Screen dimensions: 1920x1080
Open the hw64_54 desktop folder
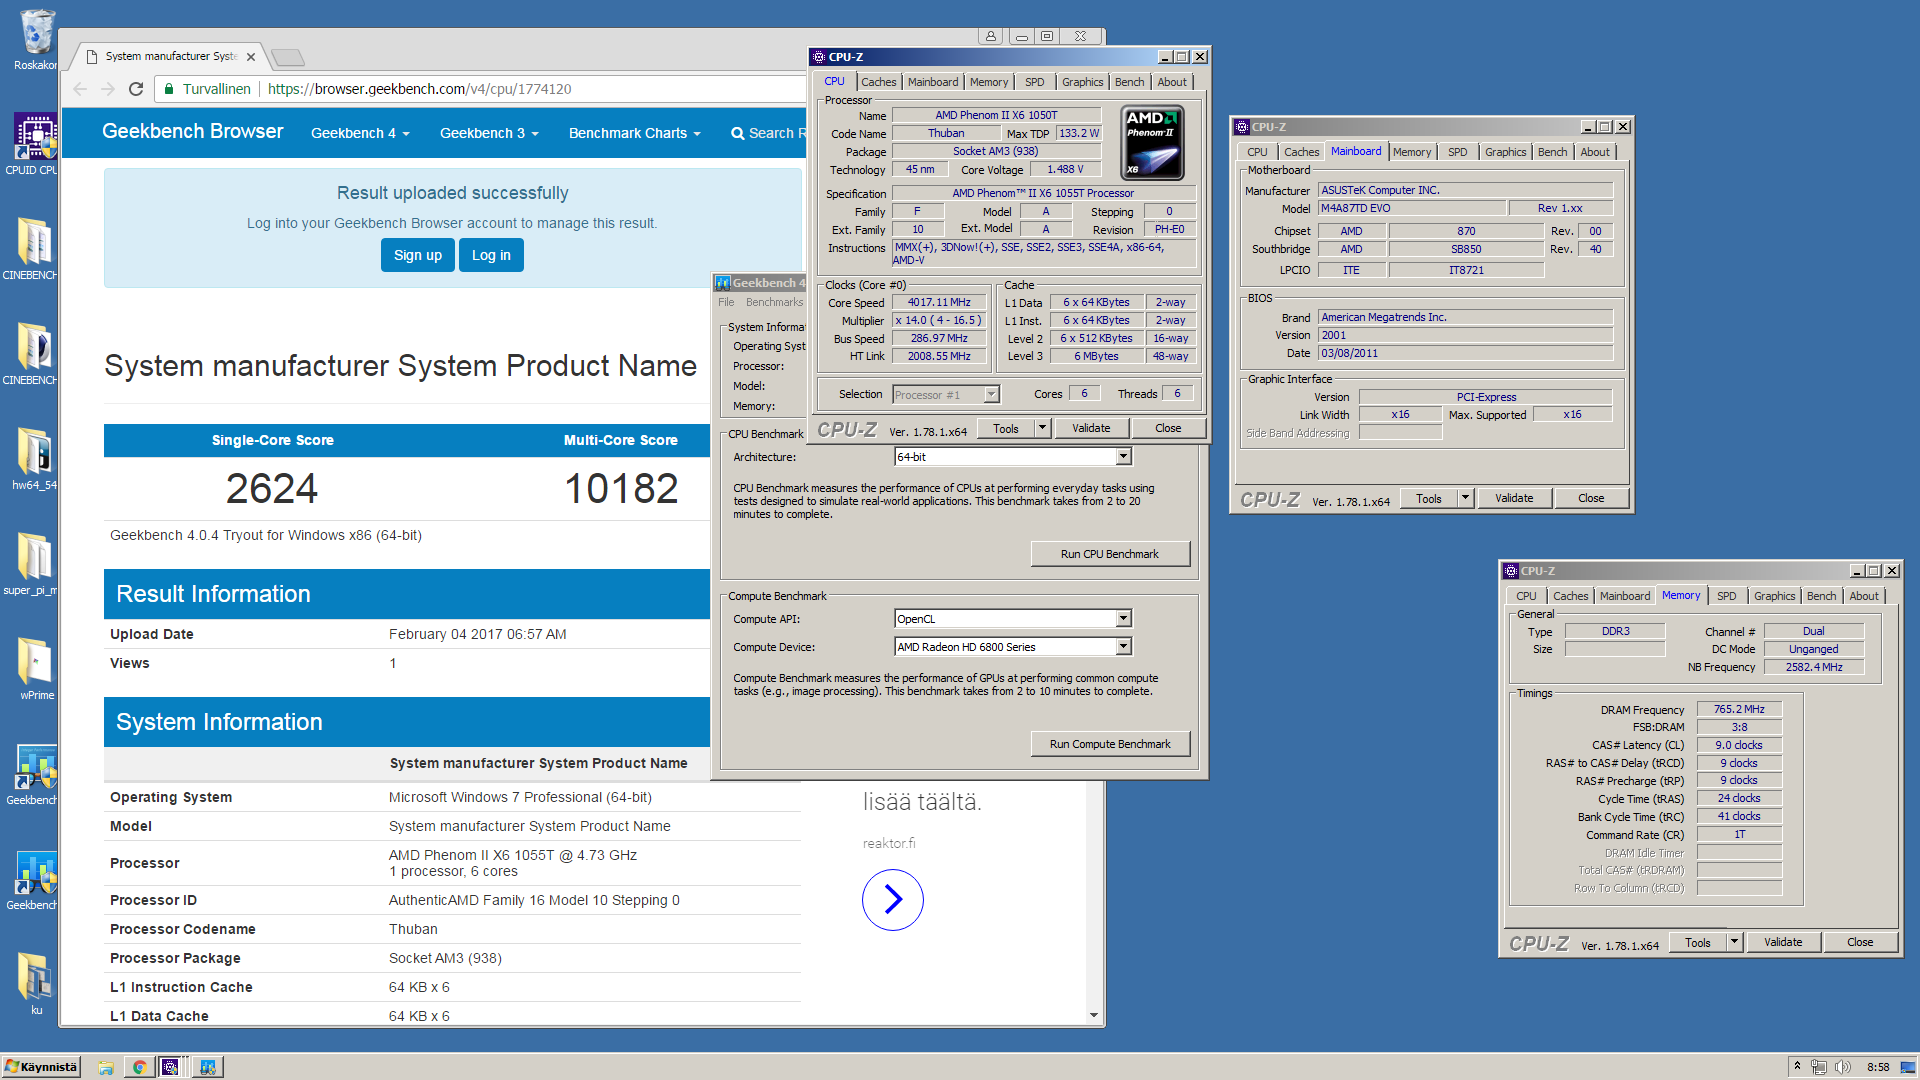(x=34, y=459)
